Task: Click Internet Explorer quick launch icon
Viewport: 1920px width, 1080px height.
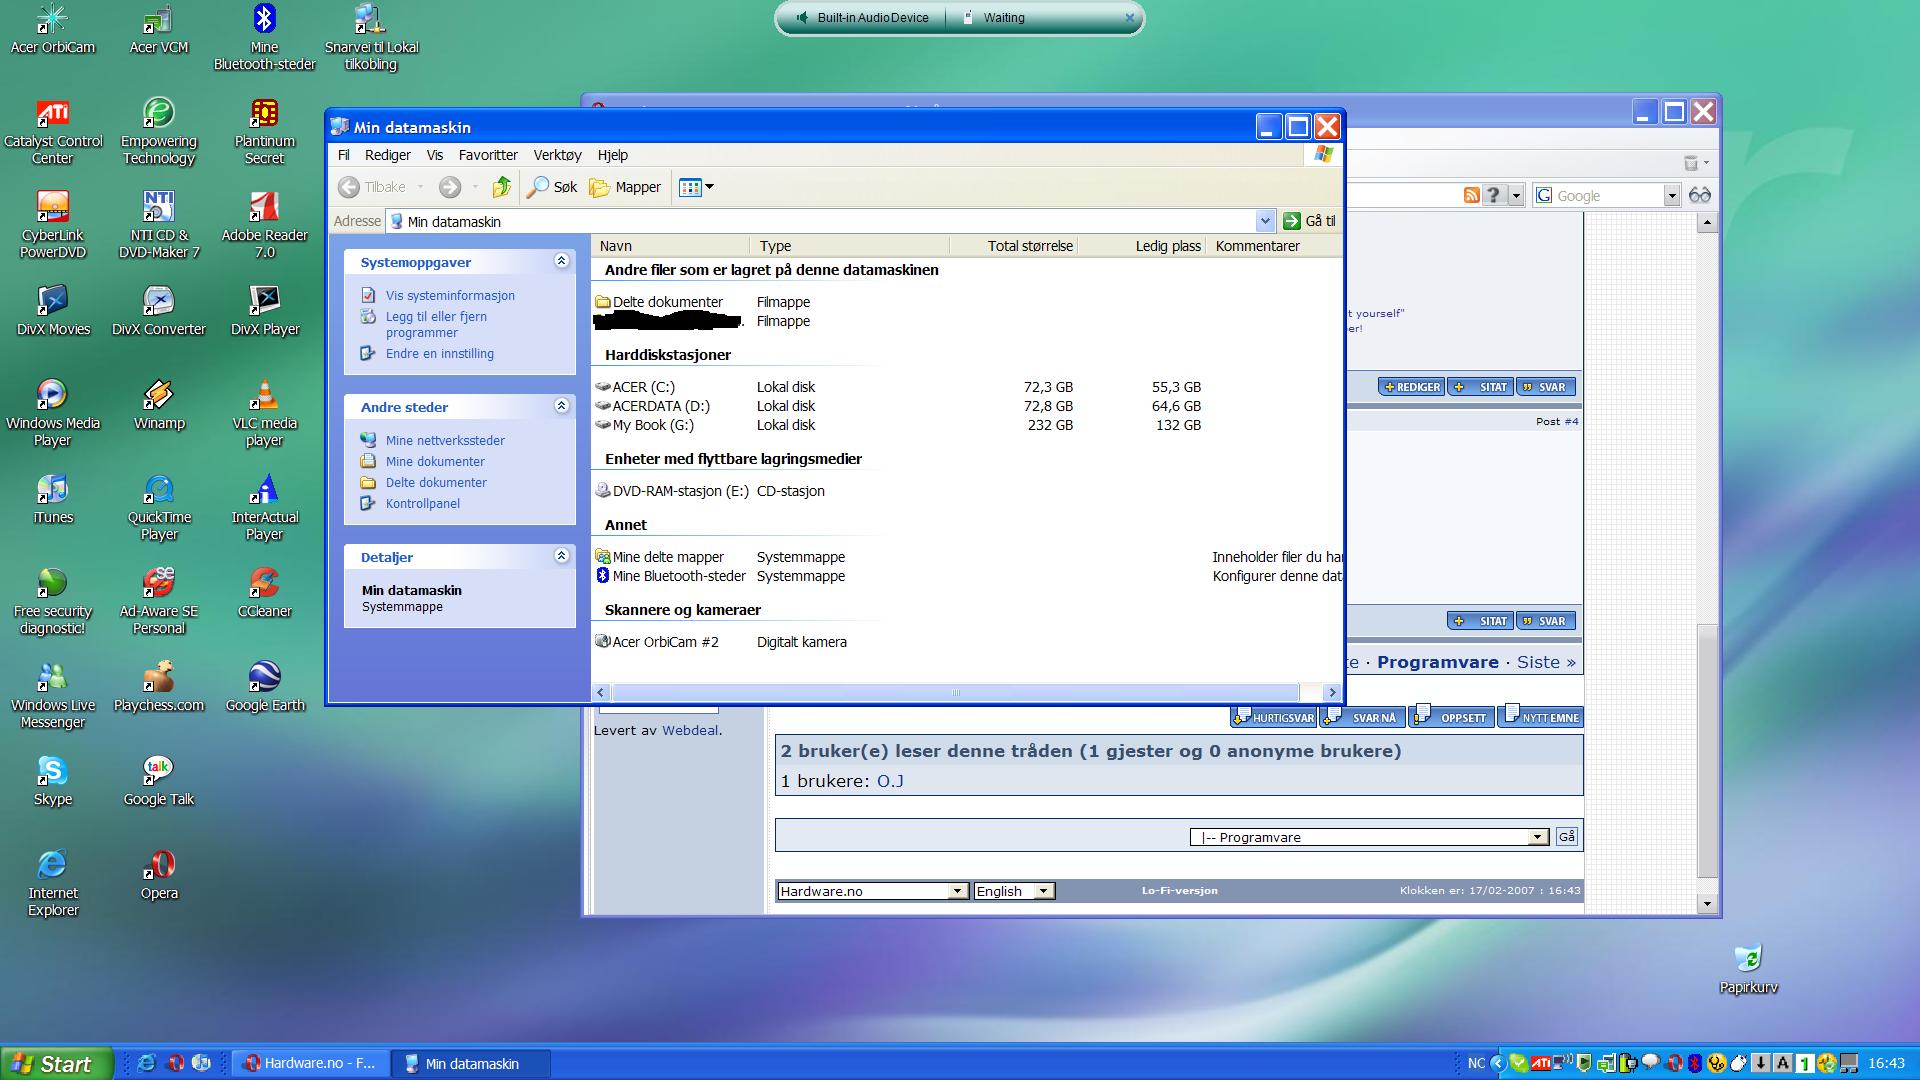Action: tap(146, 1063)
